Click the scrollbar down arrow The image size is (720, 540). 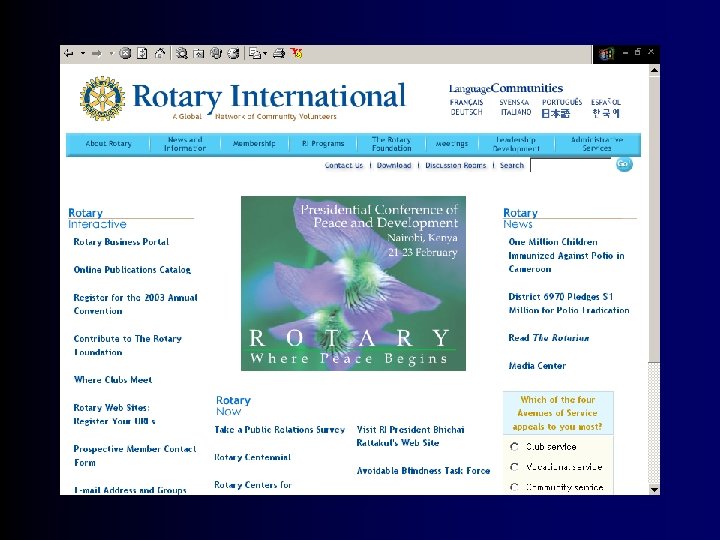[x=654, y=489]
